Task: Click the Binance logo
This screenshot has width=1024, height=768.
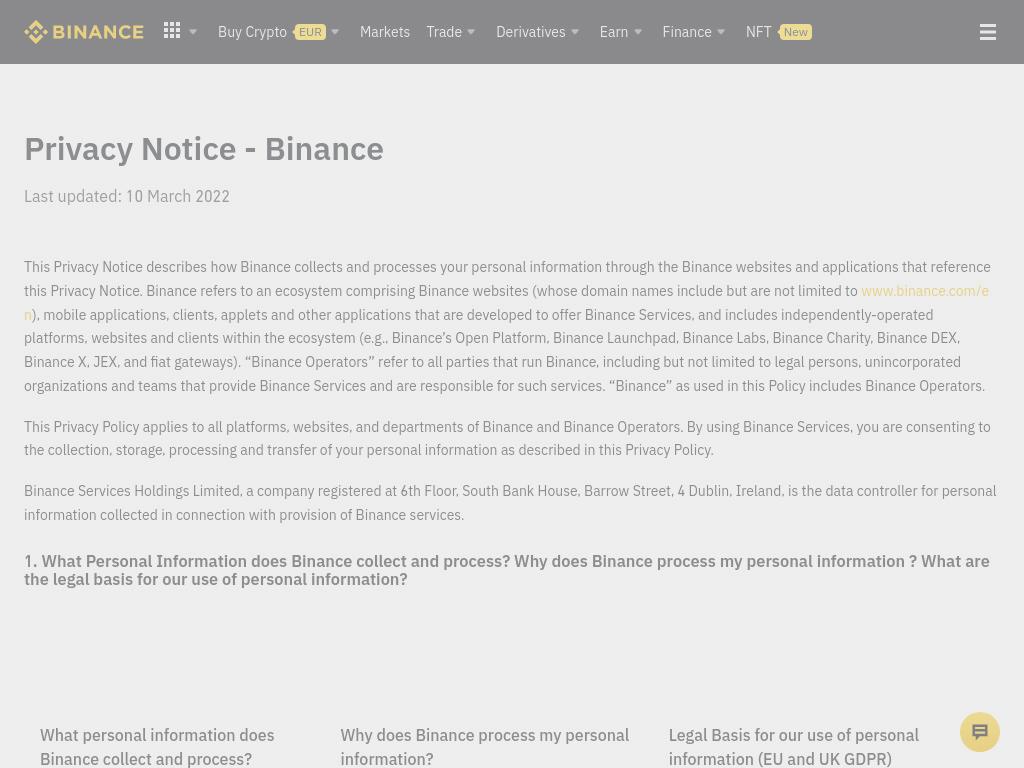Action: [x=84, y=32]
